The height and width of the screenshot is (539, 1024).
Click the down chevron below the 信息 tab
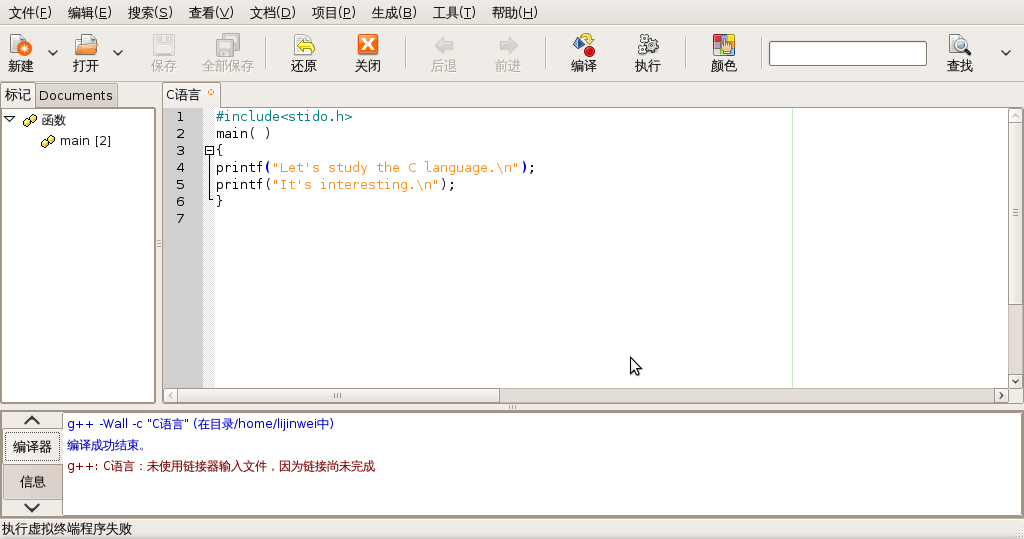(32, 507)
